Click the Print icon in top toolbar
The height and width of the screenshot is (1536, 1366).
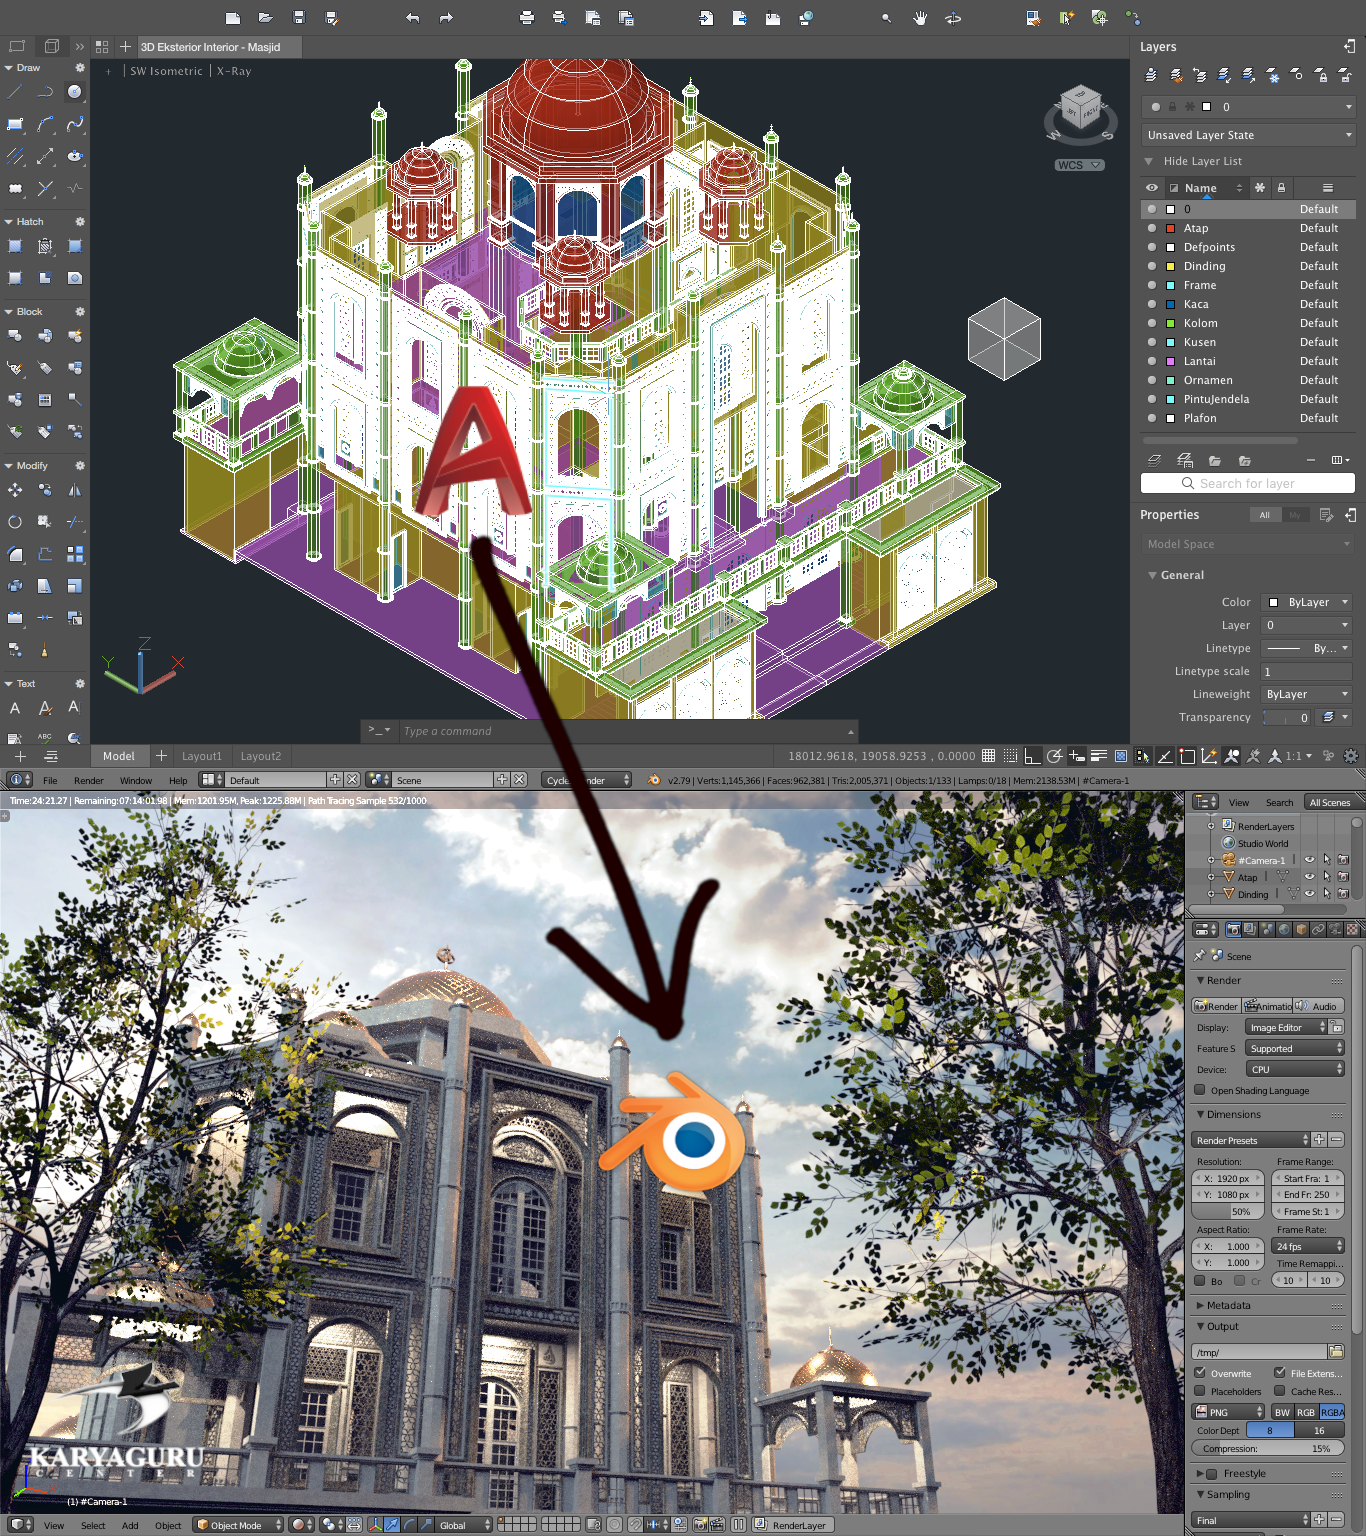point(527,18)
